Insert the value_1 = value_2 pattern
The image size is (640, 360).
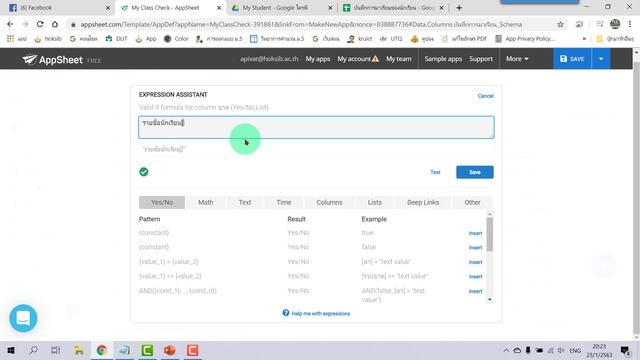click(475, 262)
